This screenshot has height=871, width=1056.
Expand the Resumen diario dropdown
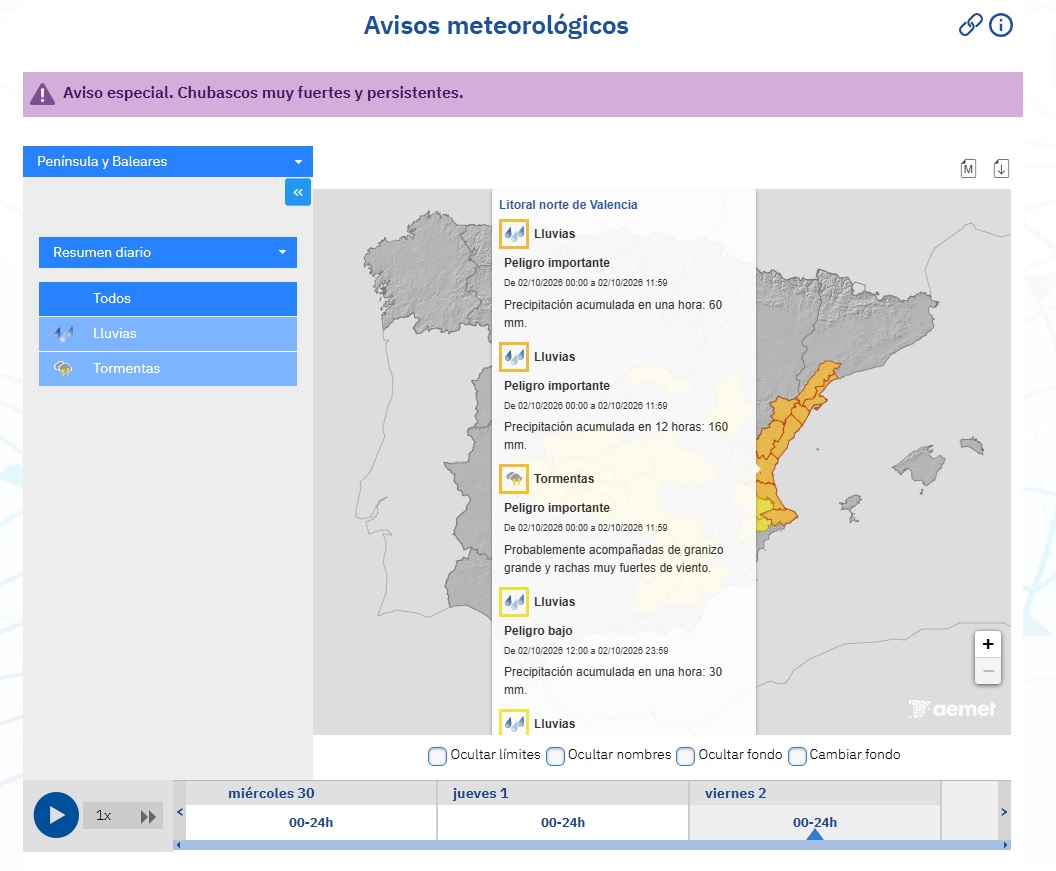[168, 253]
